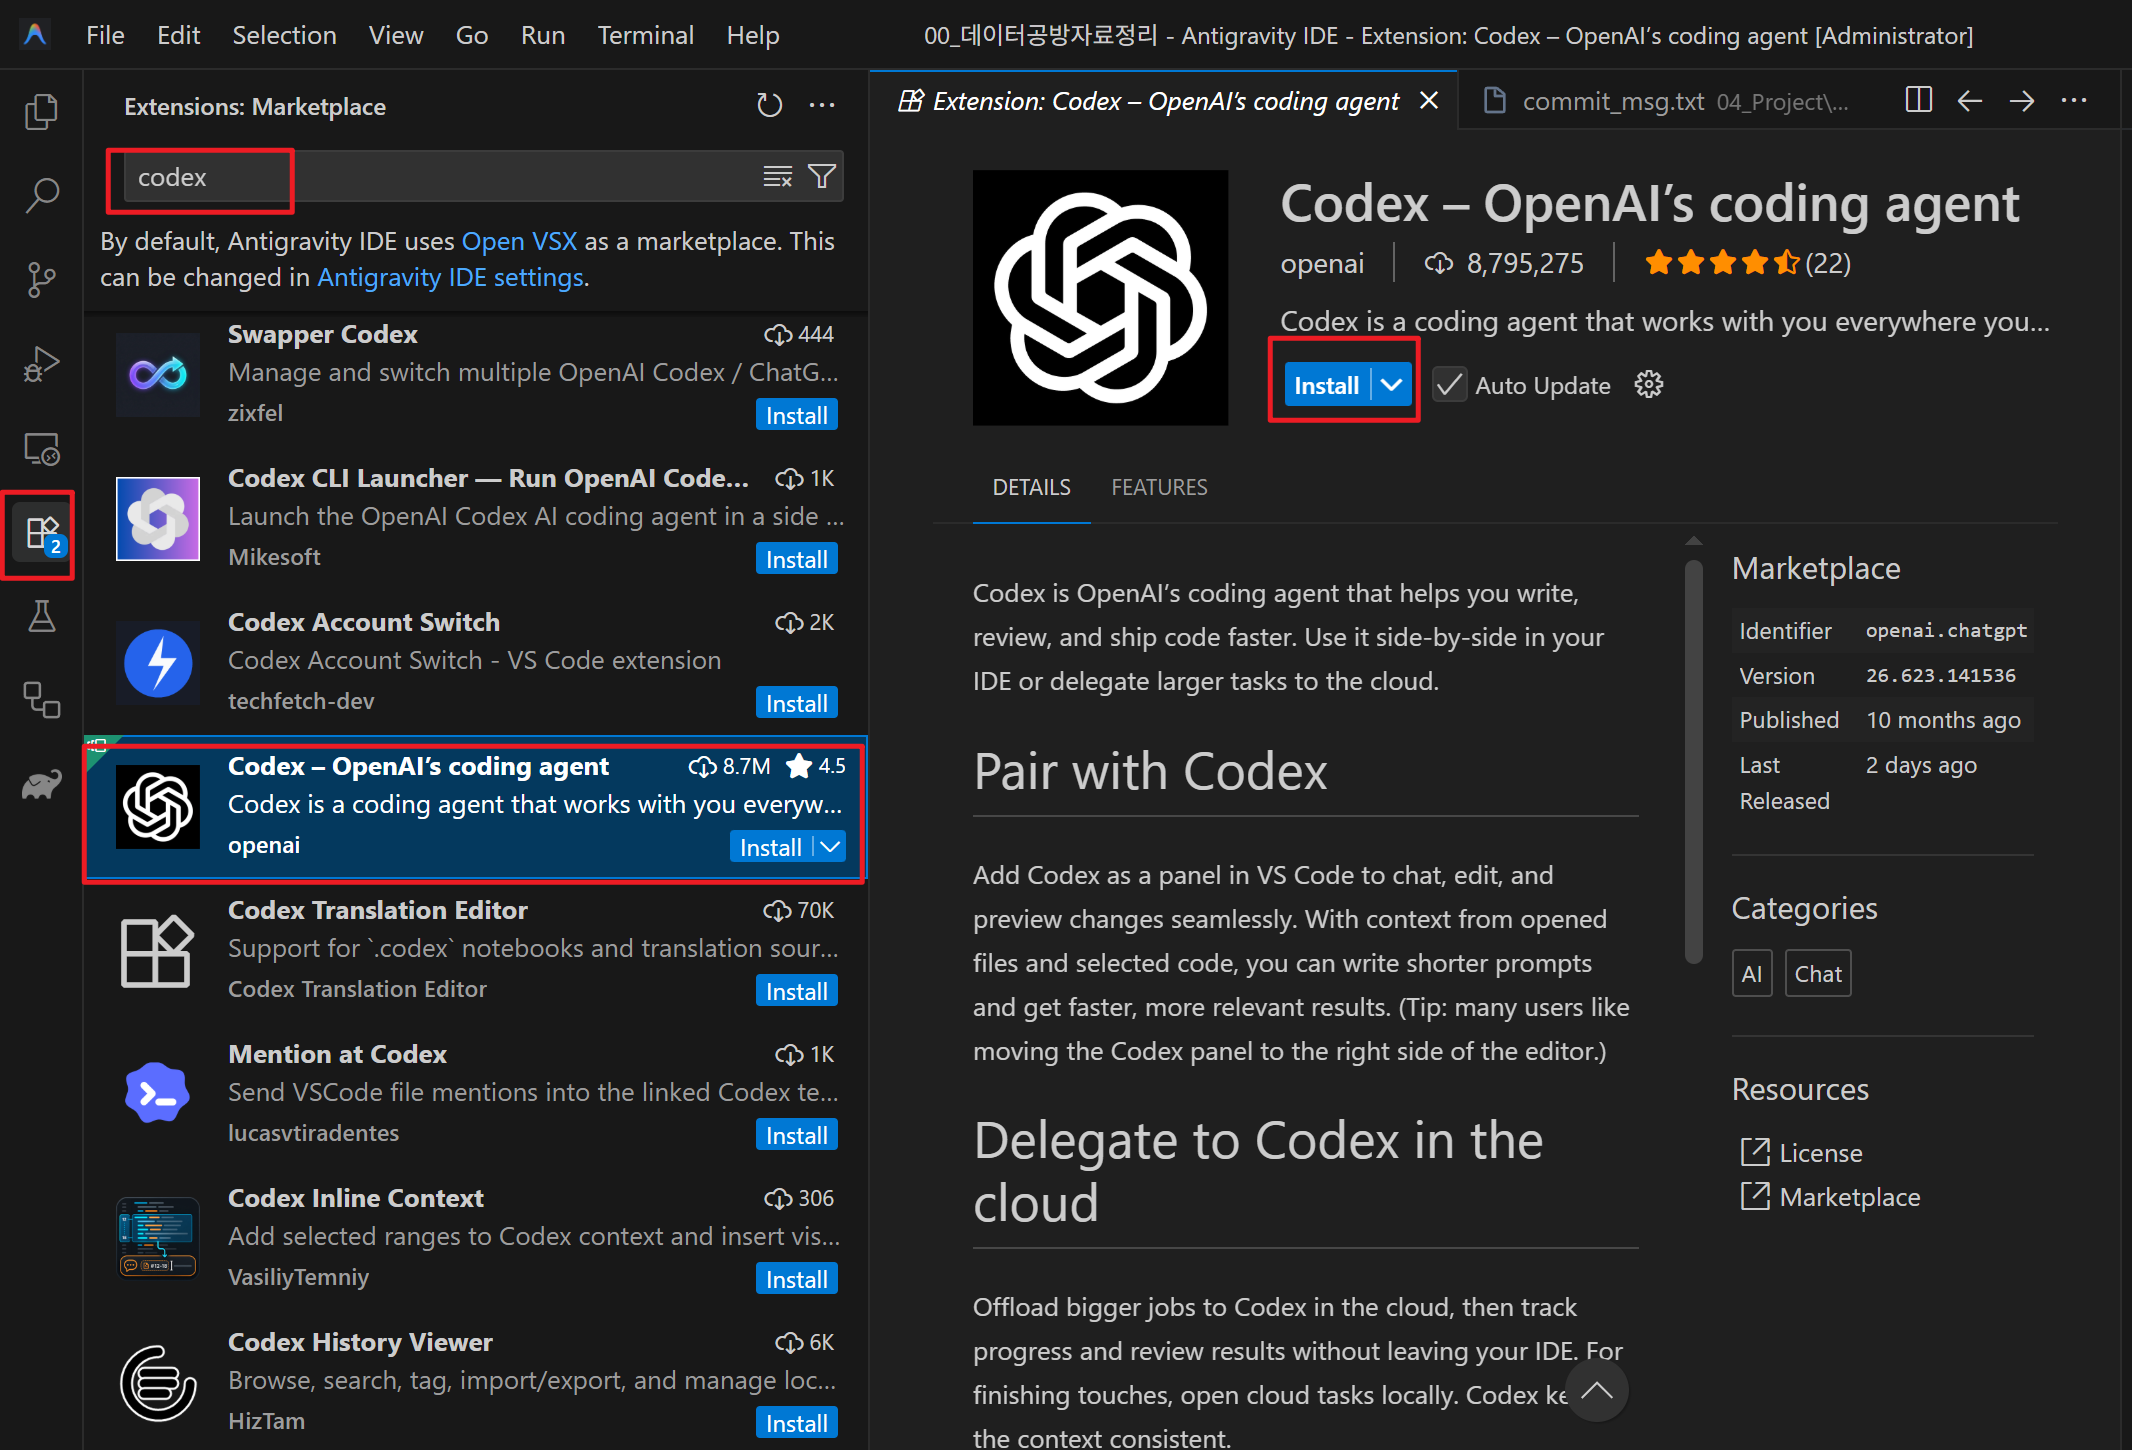Click the openai publisher name in details
Viewport: 2132px width, 1450px height.
[x=1322, y=263]
